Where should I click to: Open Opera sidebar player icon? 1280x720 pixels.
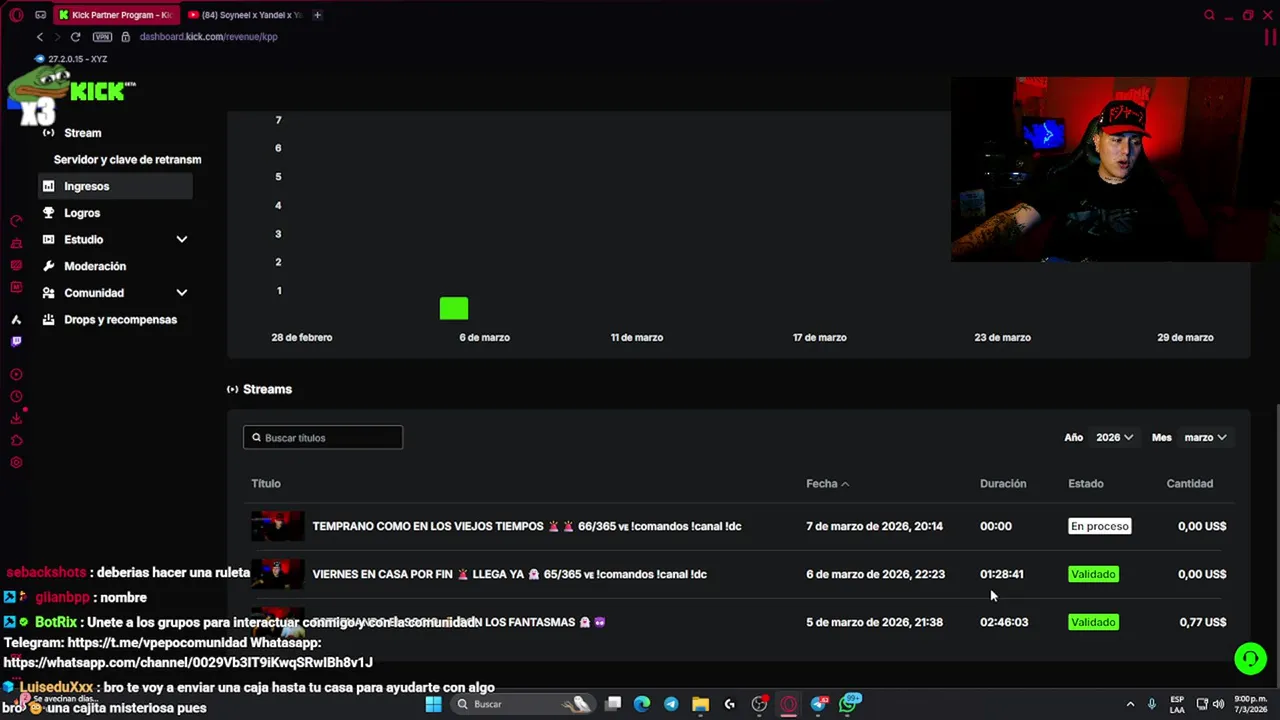pos(16,375)
